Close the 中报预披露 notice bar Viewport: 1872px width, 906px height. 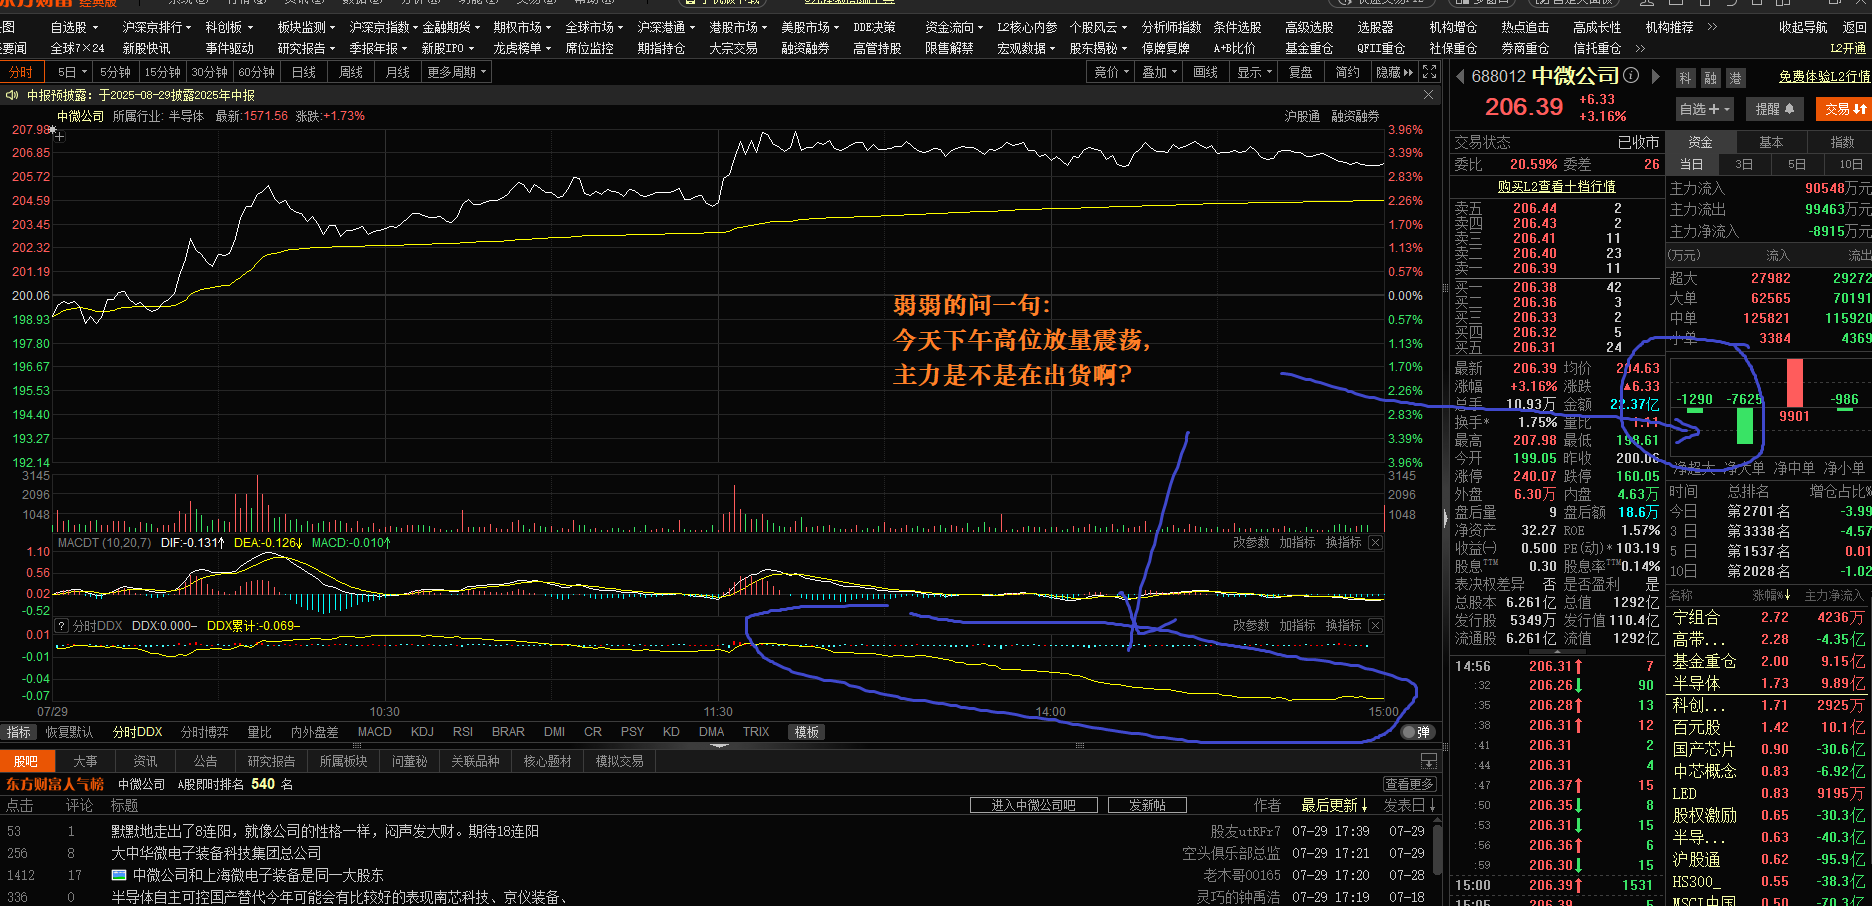1429,95
